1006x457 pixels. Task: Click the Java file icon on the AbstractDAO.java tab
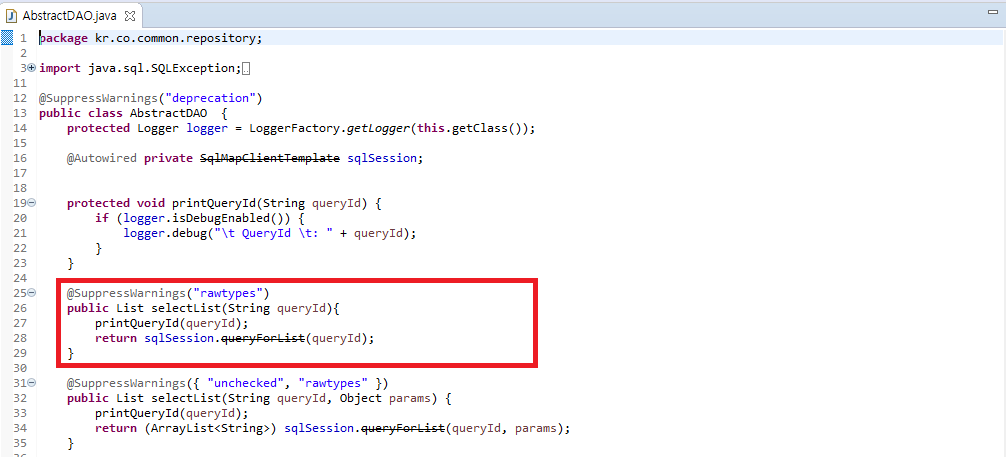pyautogui.click(x=11, y=15)
